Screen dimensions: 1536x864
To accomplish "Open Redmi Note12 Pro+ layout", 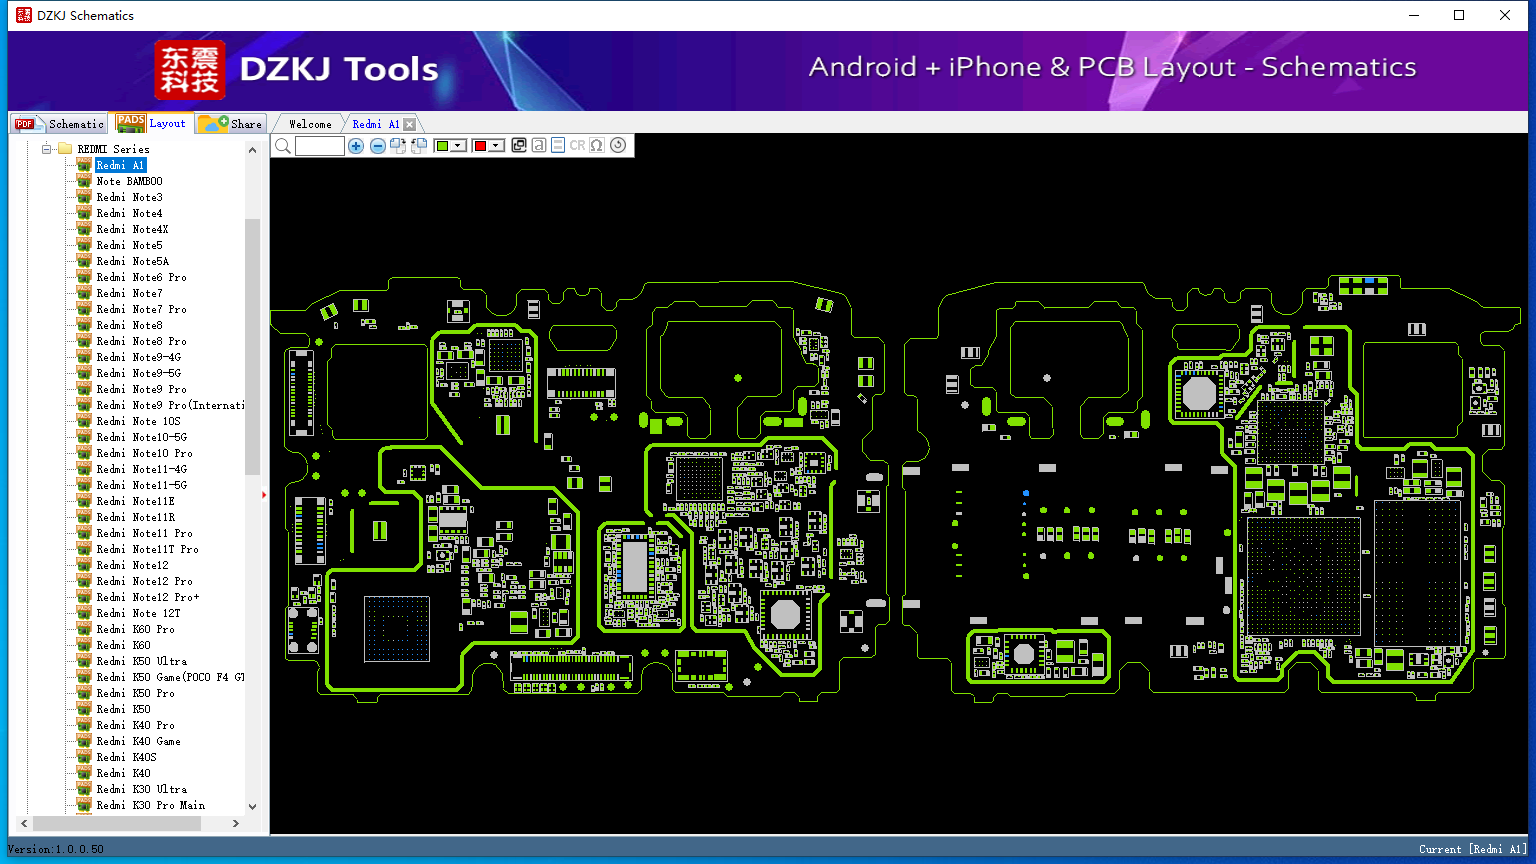I will tap(147, 597).
